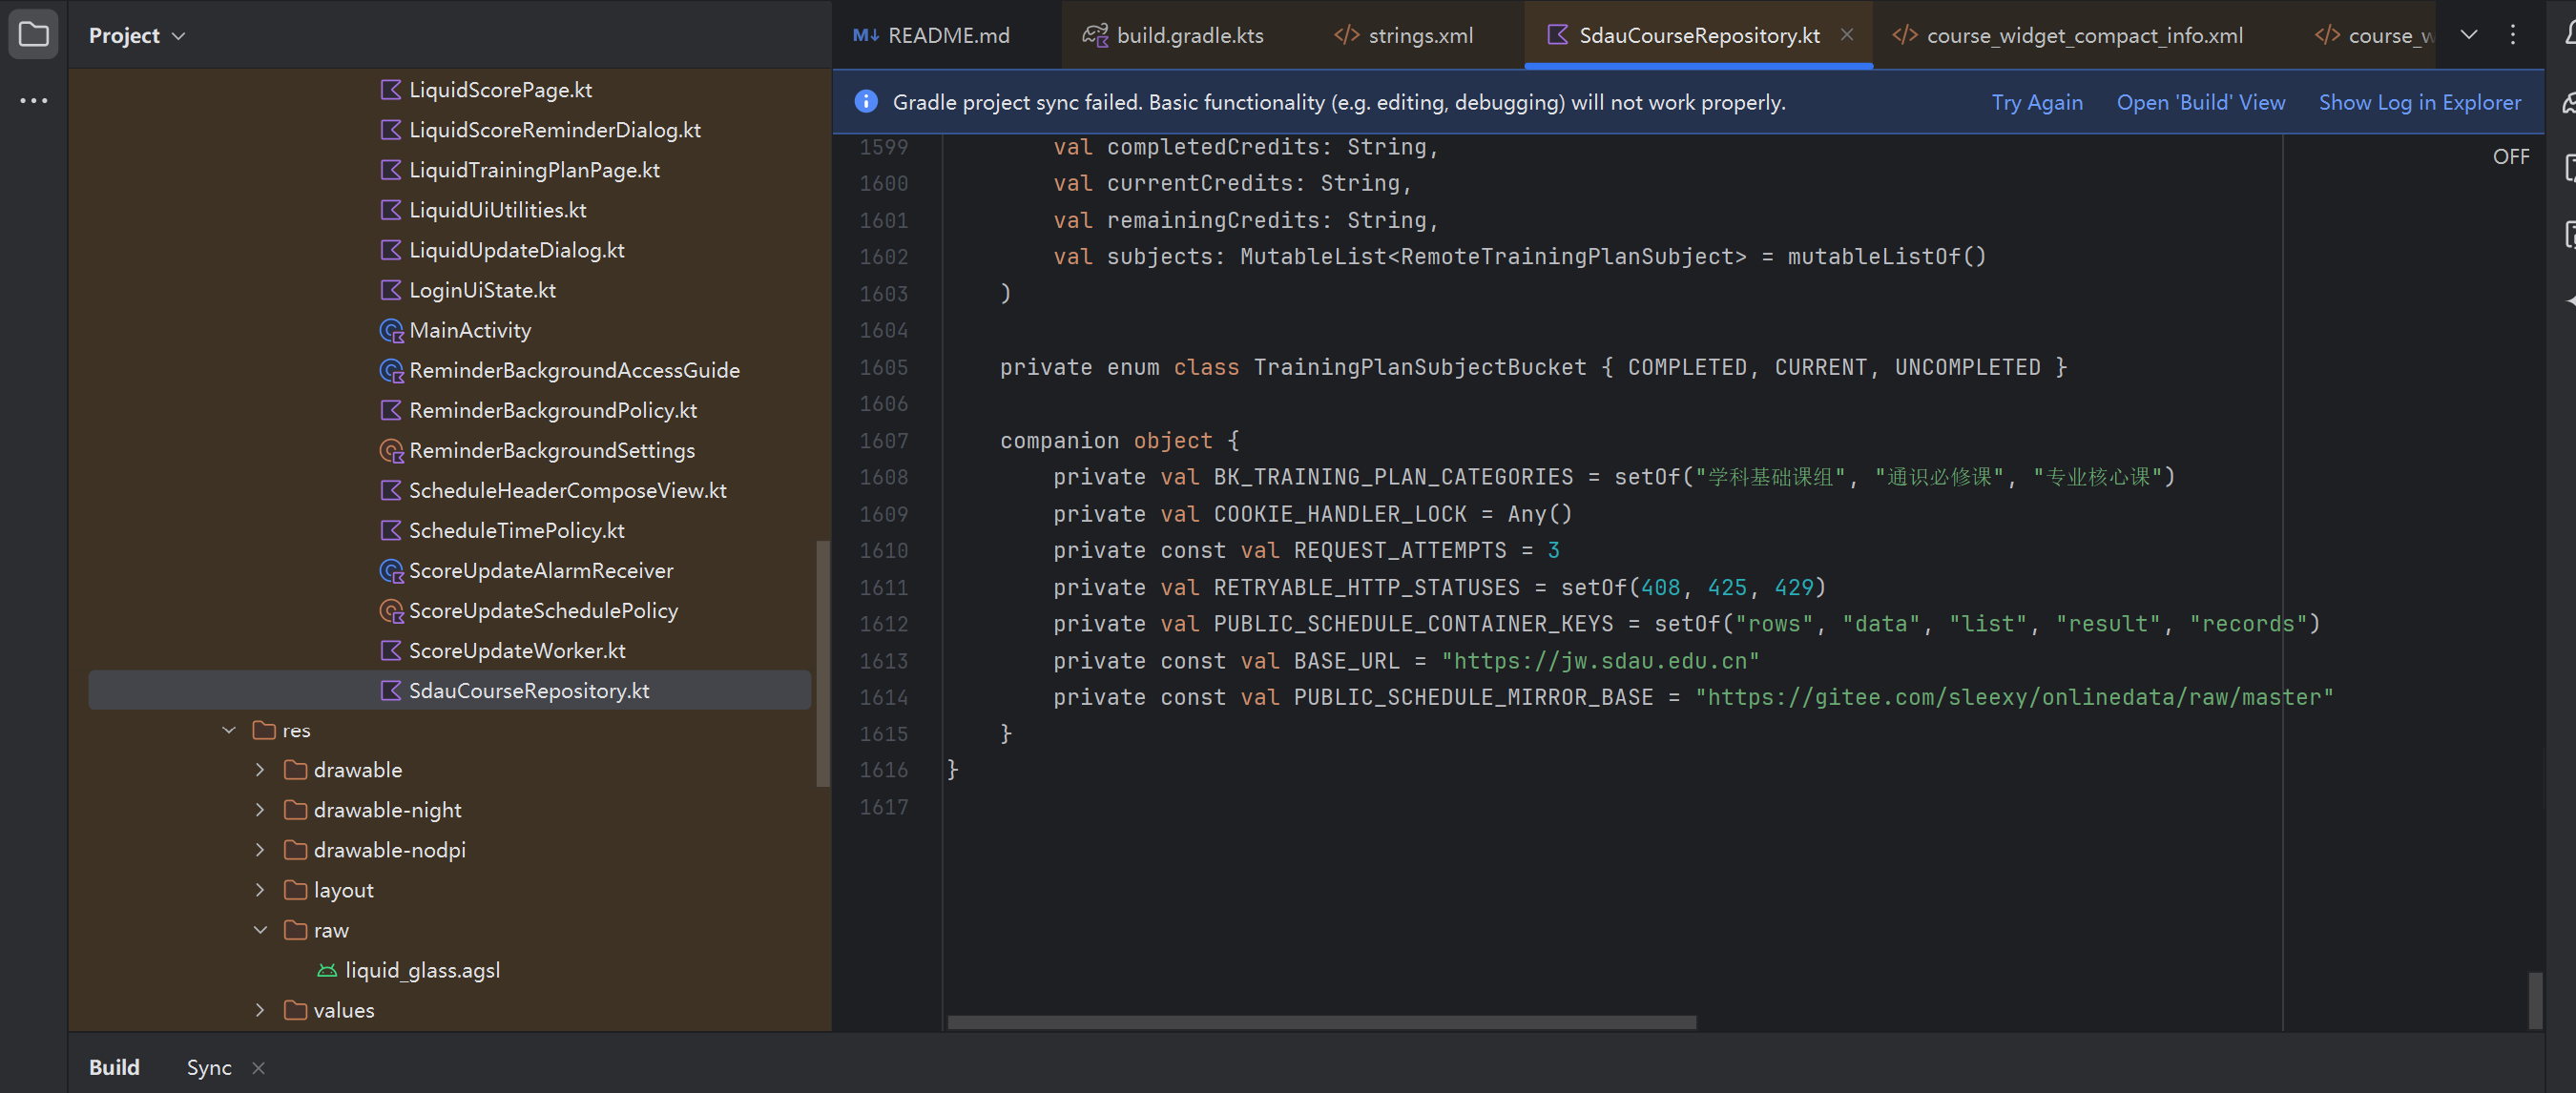This screenshot has height=1093, width=2576.
Task: Click the editor horizontal scrollbar
Action: point(1321,1022)
